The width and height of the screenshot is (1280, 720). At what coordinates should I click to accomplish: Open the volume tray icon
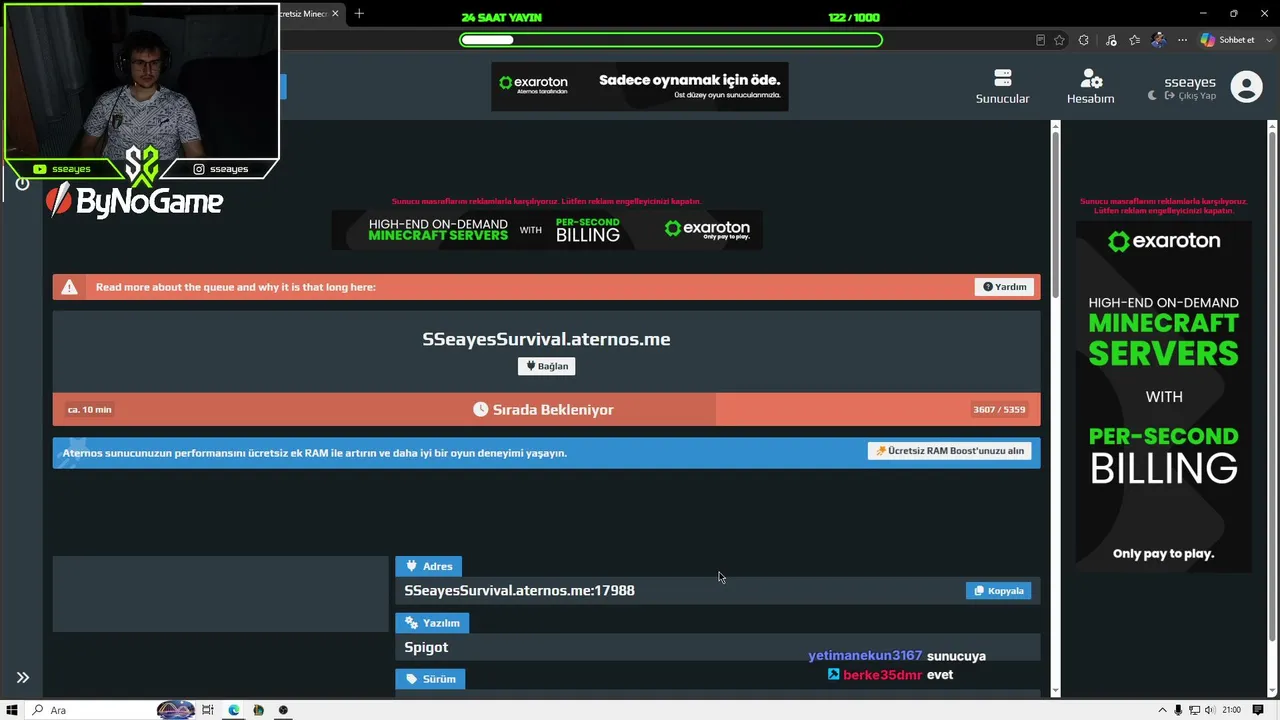point(1209,710)
